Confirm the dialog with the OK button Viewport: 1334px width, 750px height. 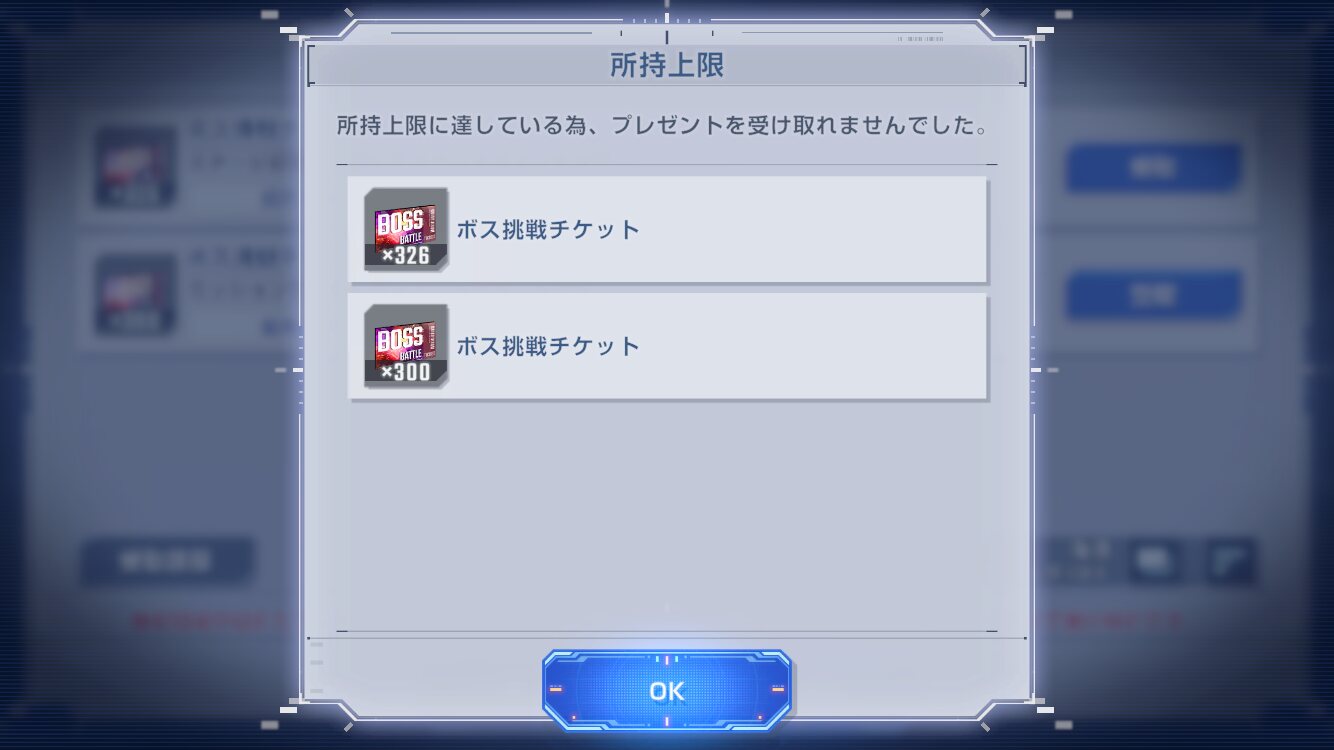coord(667,691)
